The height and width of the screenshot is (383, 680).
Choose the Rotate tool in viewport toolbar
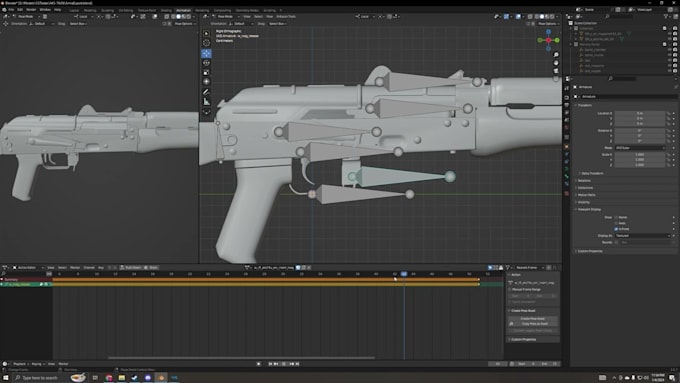click(x=206, y=63)
